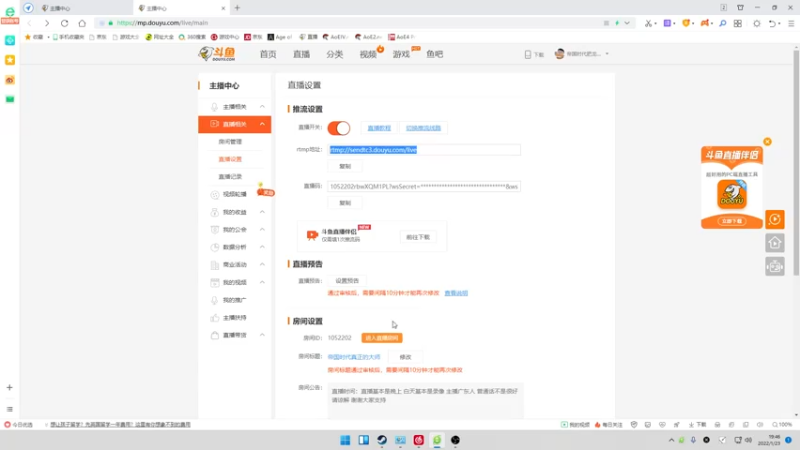Open the widgets icon in taskbar
Viewport: 800px width, 450px height.
[363, 440]
